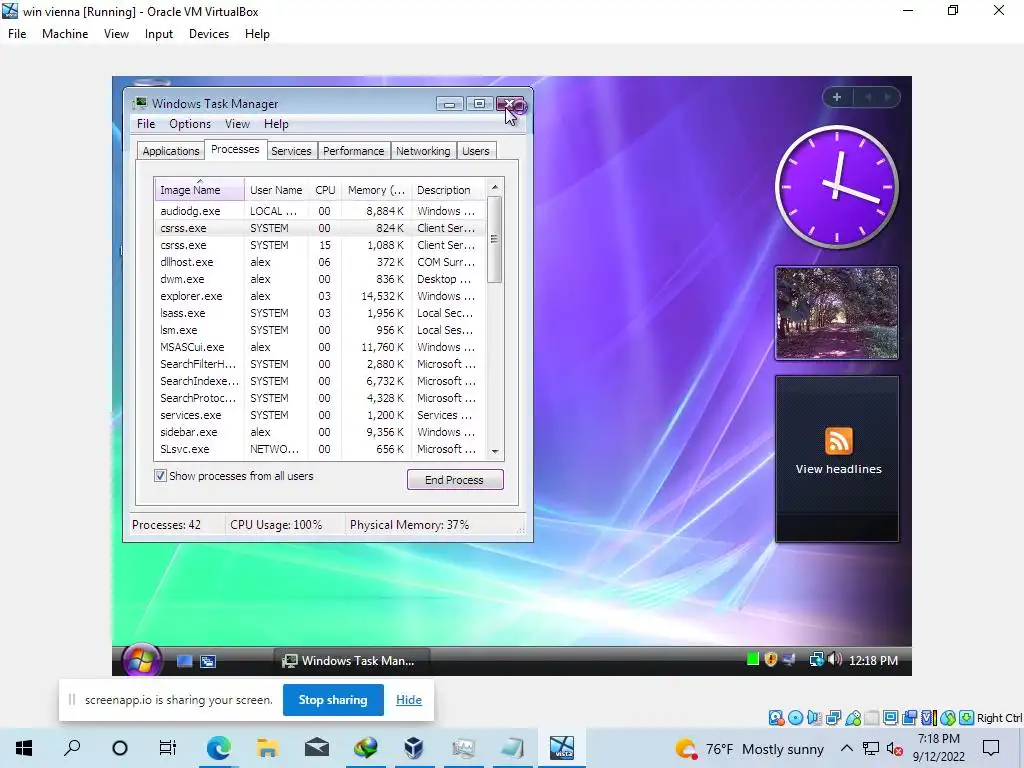The image size is (1024, 768).
Task: Click VirtualBox network adapters indicator icon
Action: click(833, 718)
